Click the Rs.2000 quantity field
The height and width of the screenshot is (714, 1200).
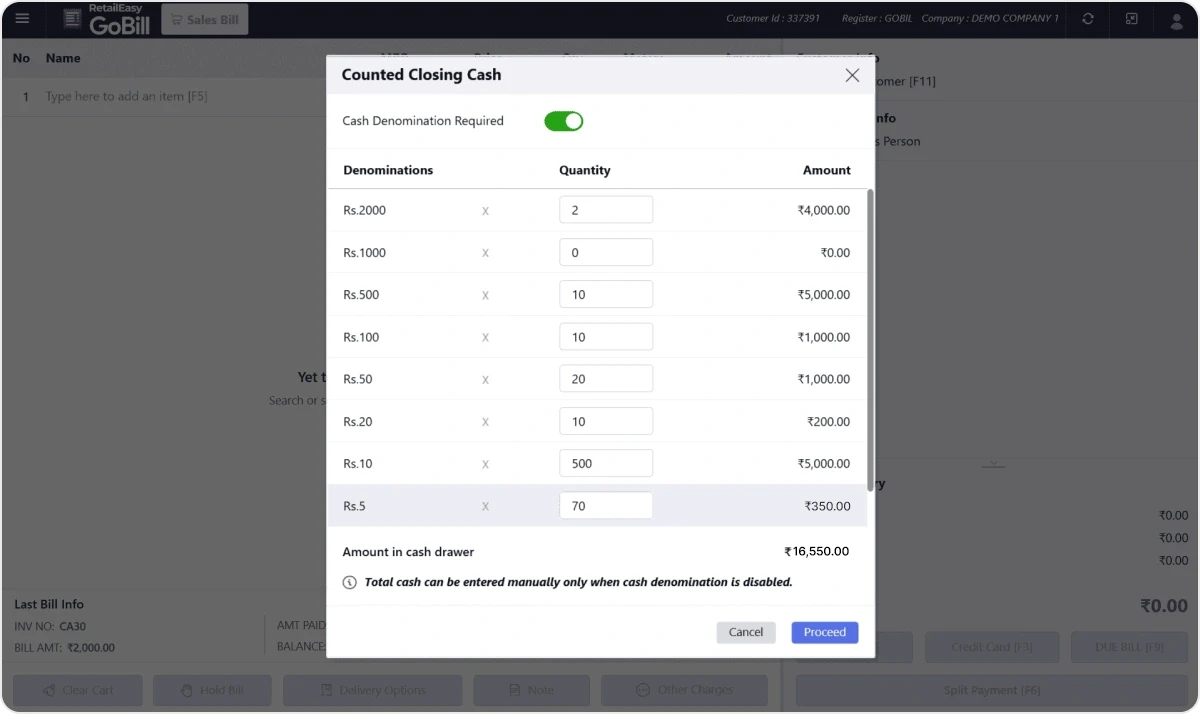point(605,210)
